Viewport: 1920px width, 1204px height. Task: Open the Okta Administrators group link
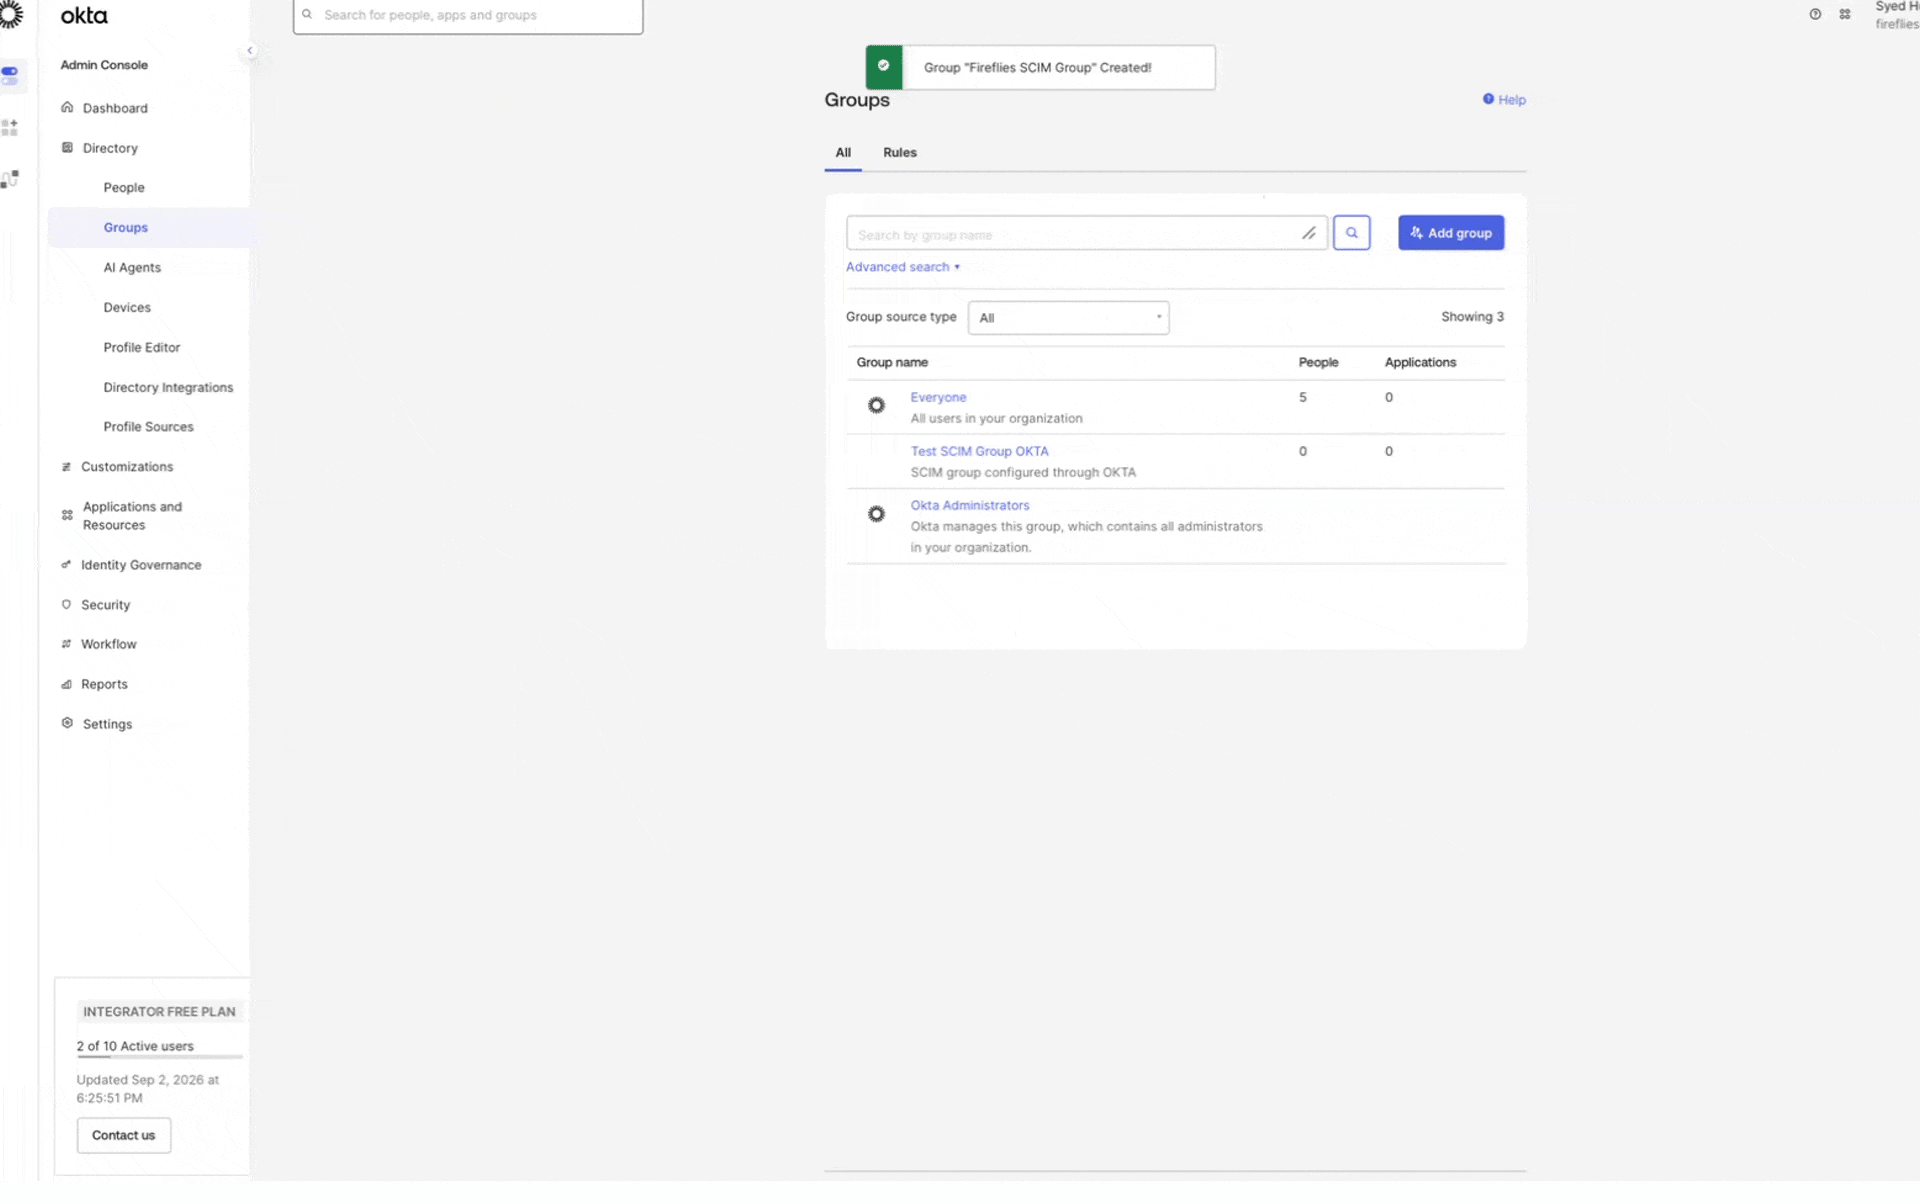pyautogui.click(x=969, y=506)
